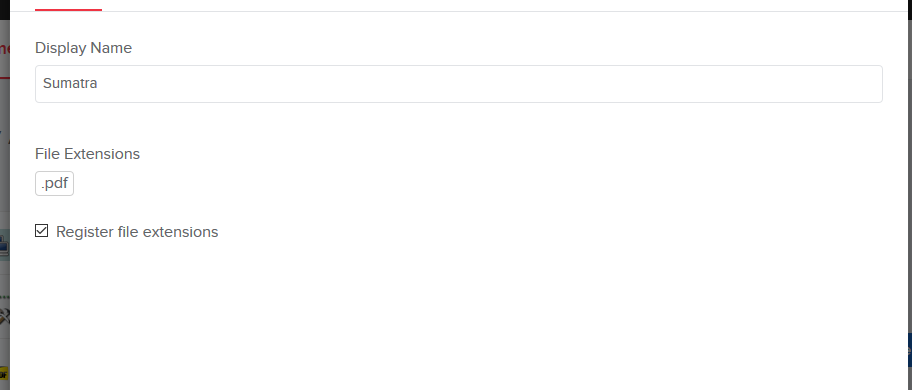Place cursor after the text 'Sumatra'
This screenshot has height=390, width=912.
coord(98,84)
